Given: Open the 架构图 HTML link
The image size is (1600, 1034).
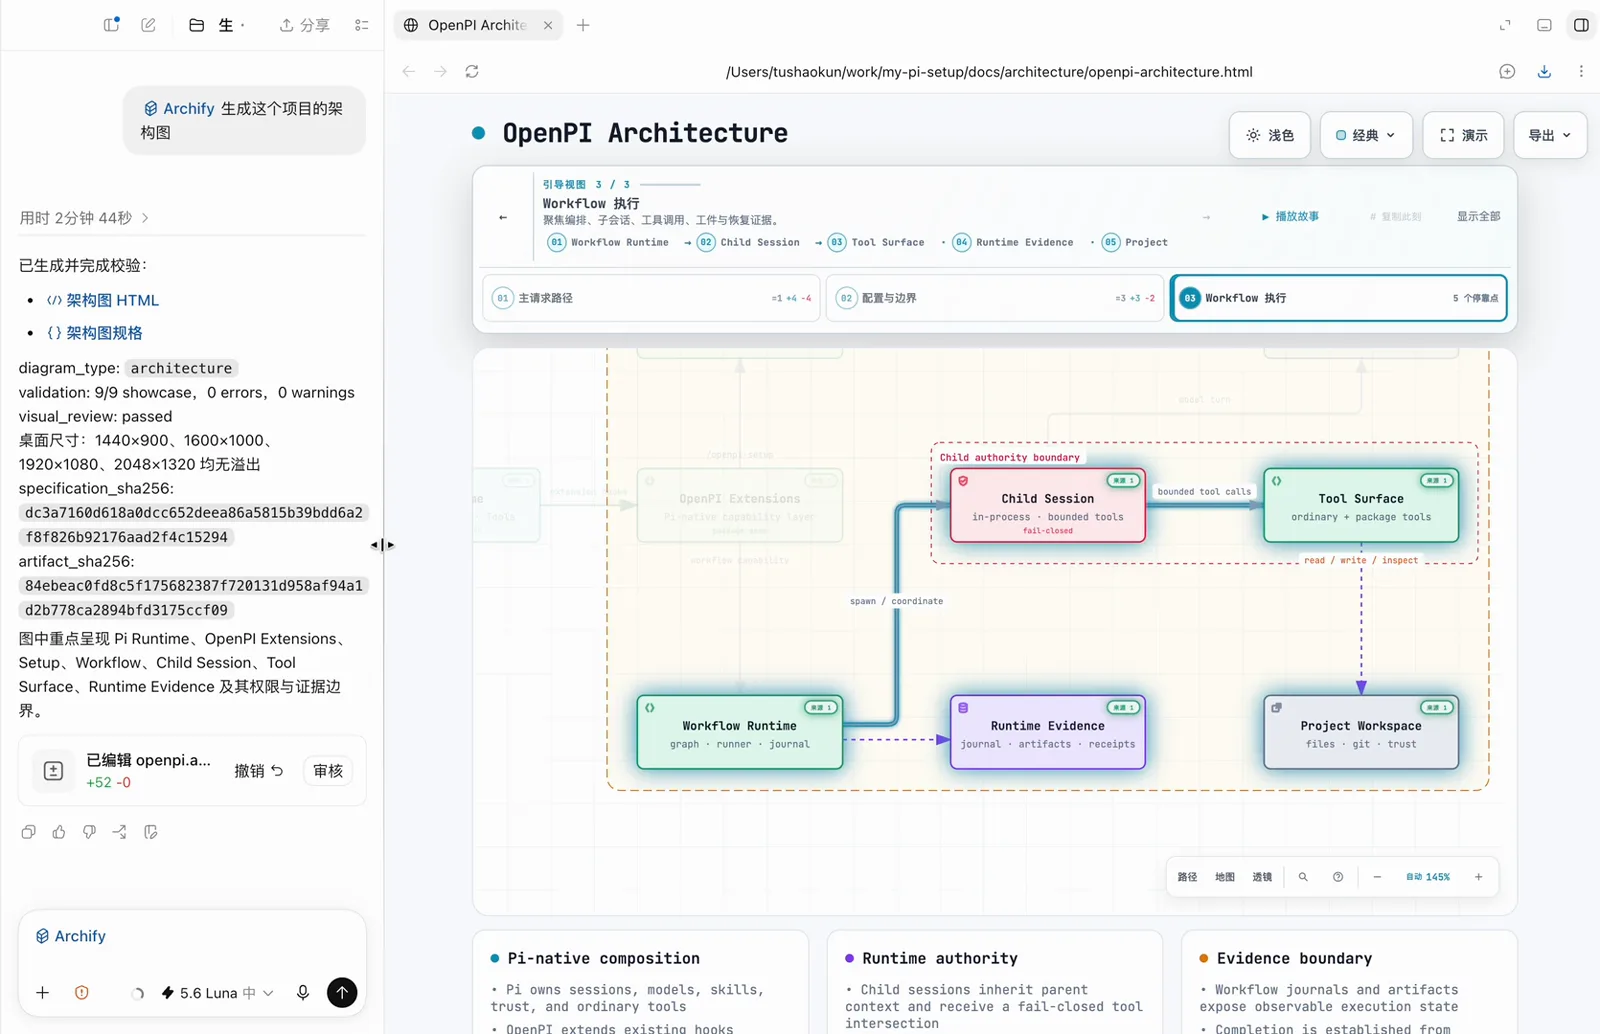Looking at the screenshot, I should point(103,300).
